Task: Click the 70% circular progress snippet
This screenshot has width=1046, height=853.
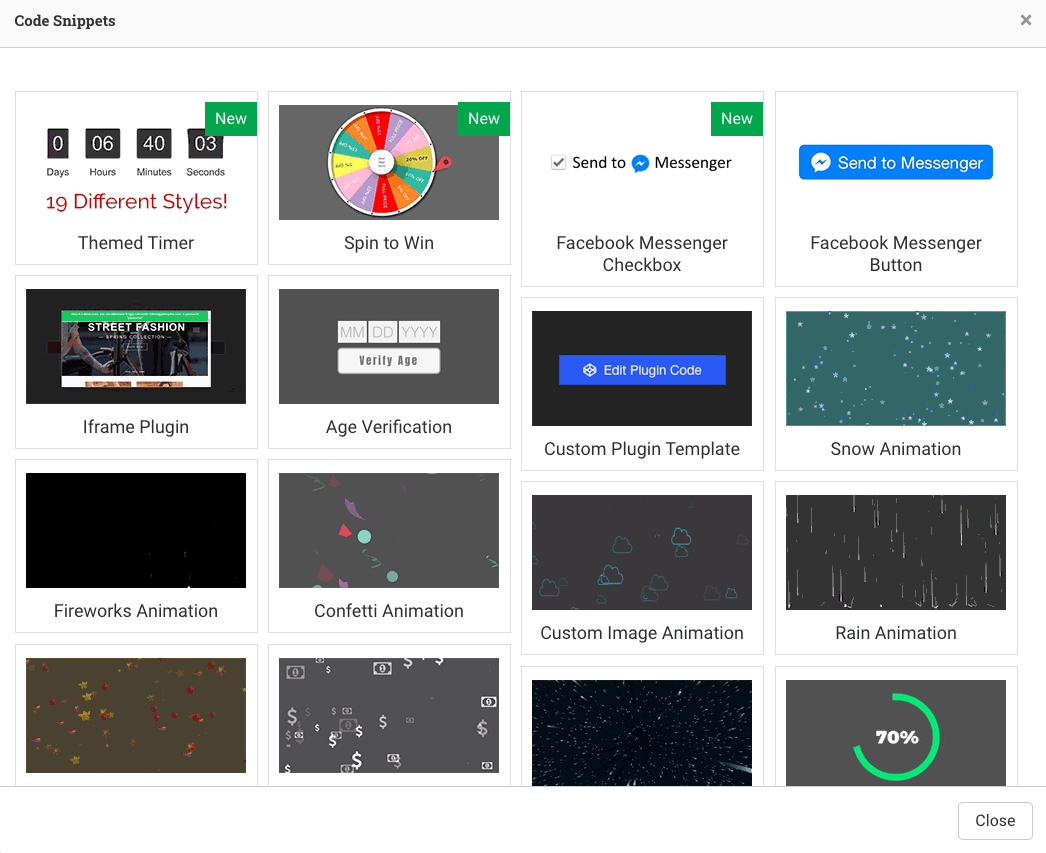Action: coord(895,732)
